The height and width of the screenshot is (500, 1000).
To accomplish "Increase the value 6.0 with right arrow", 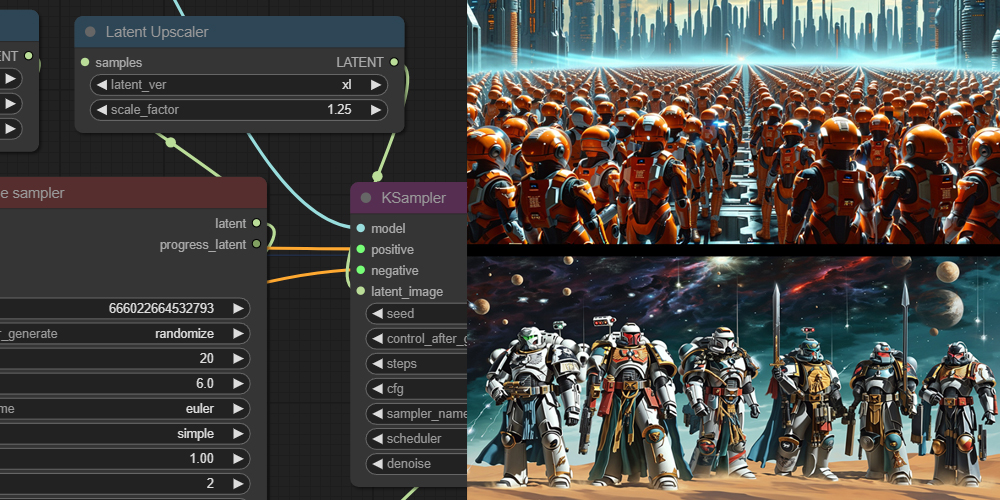I will coord(239,383).
